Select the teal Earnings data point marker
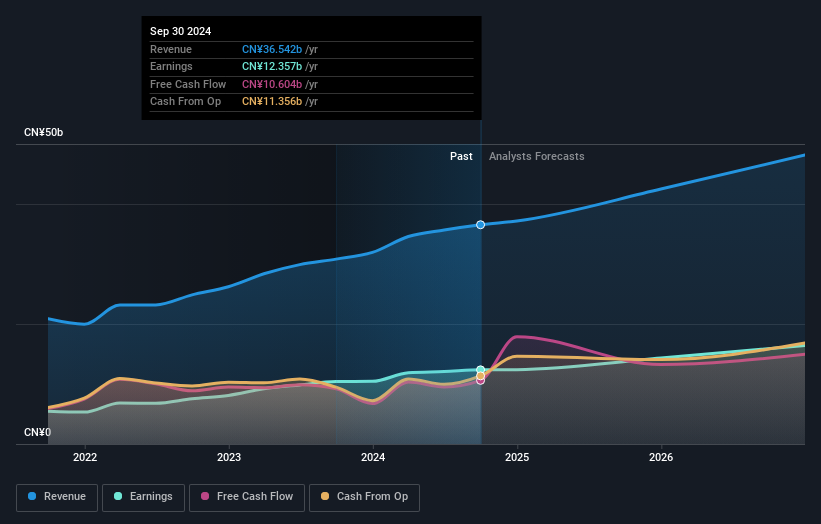821x524 pixels. [x=480, y=370]
